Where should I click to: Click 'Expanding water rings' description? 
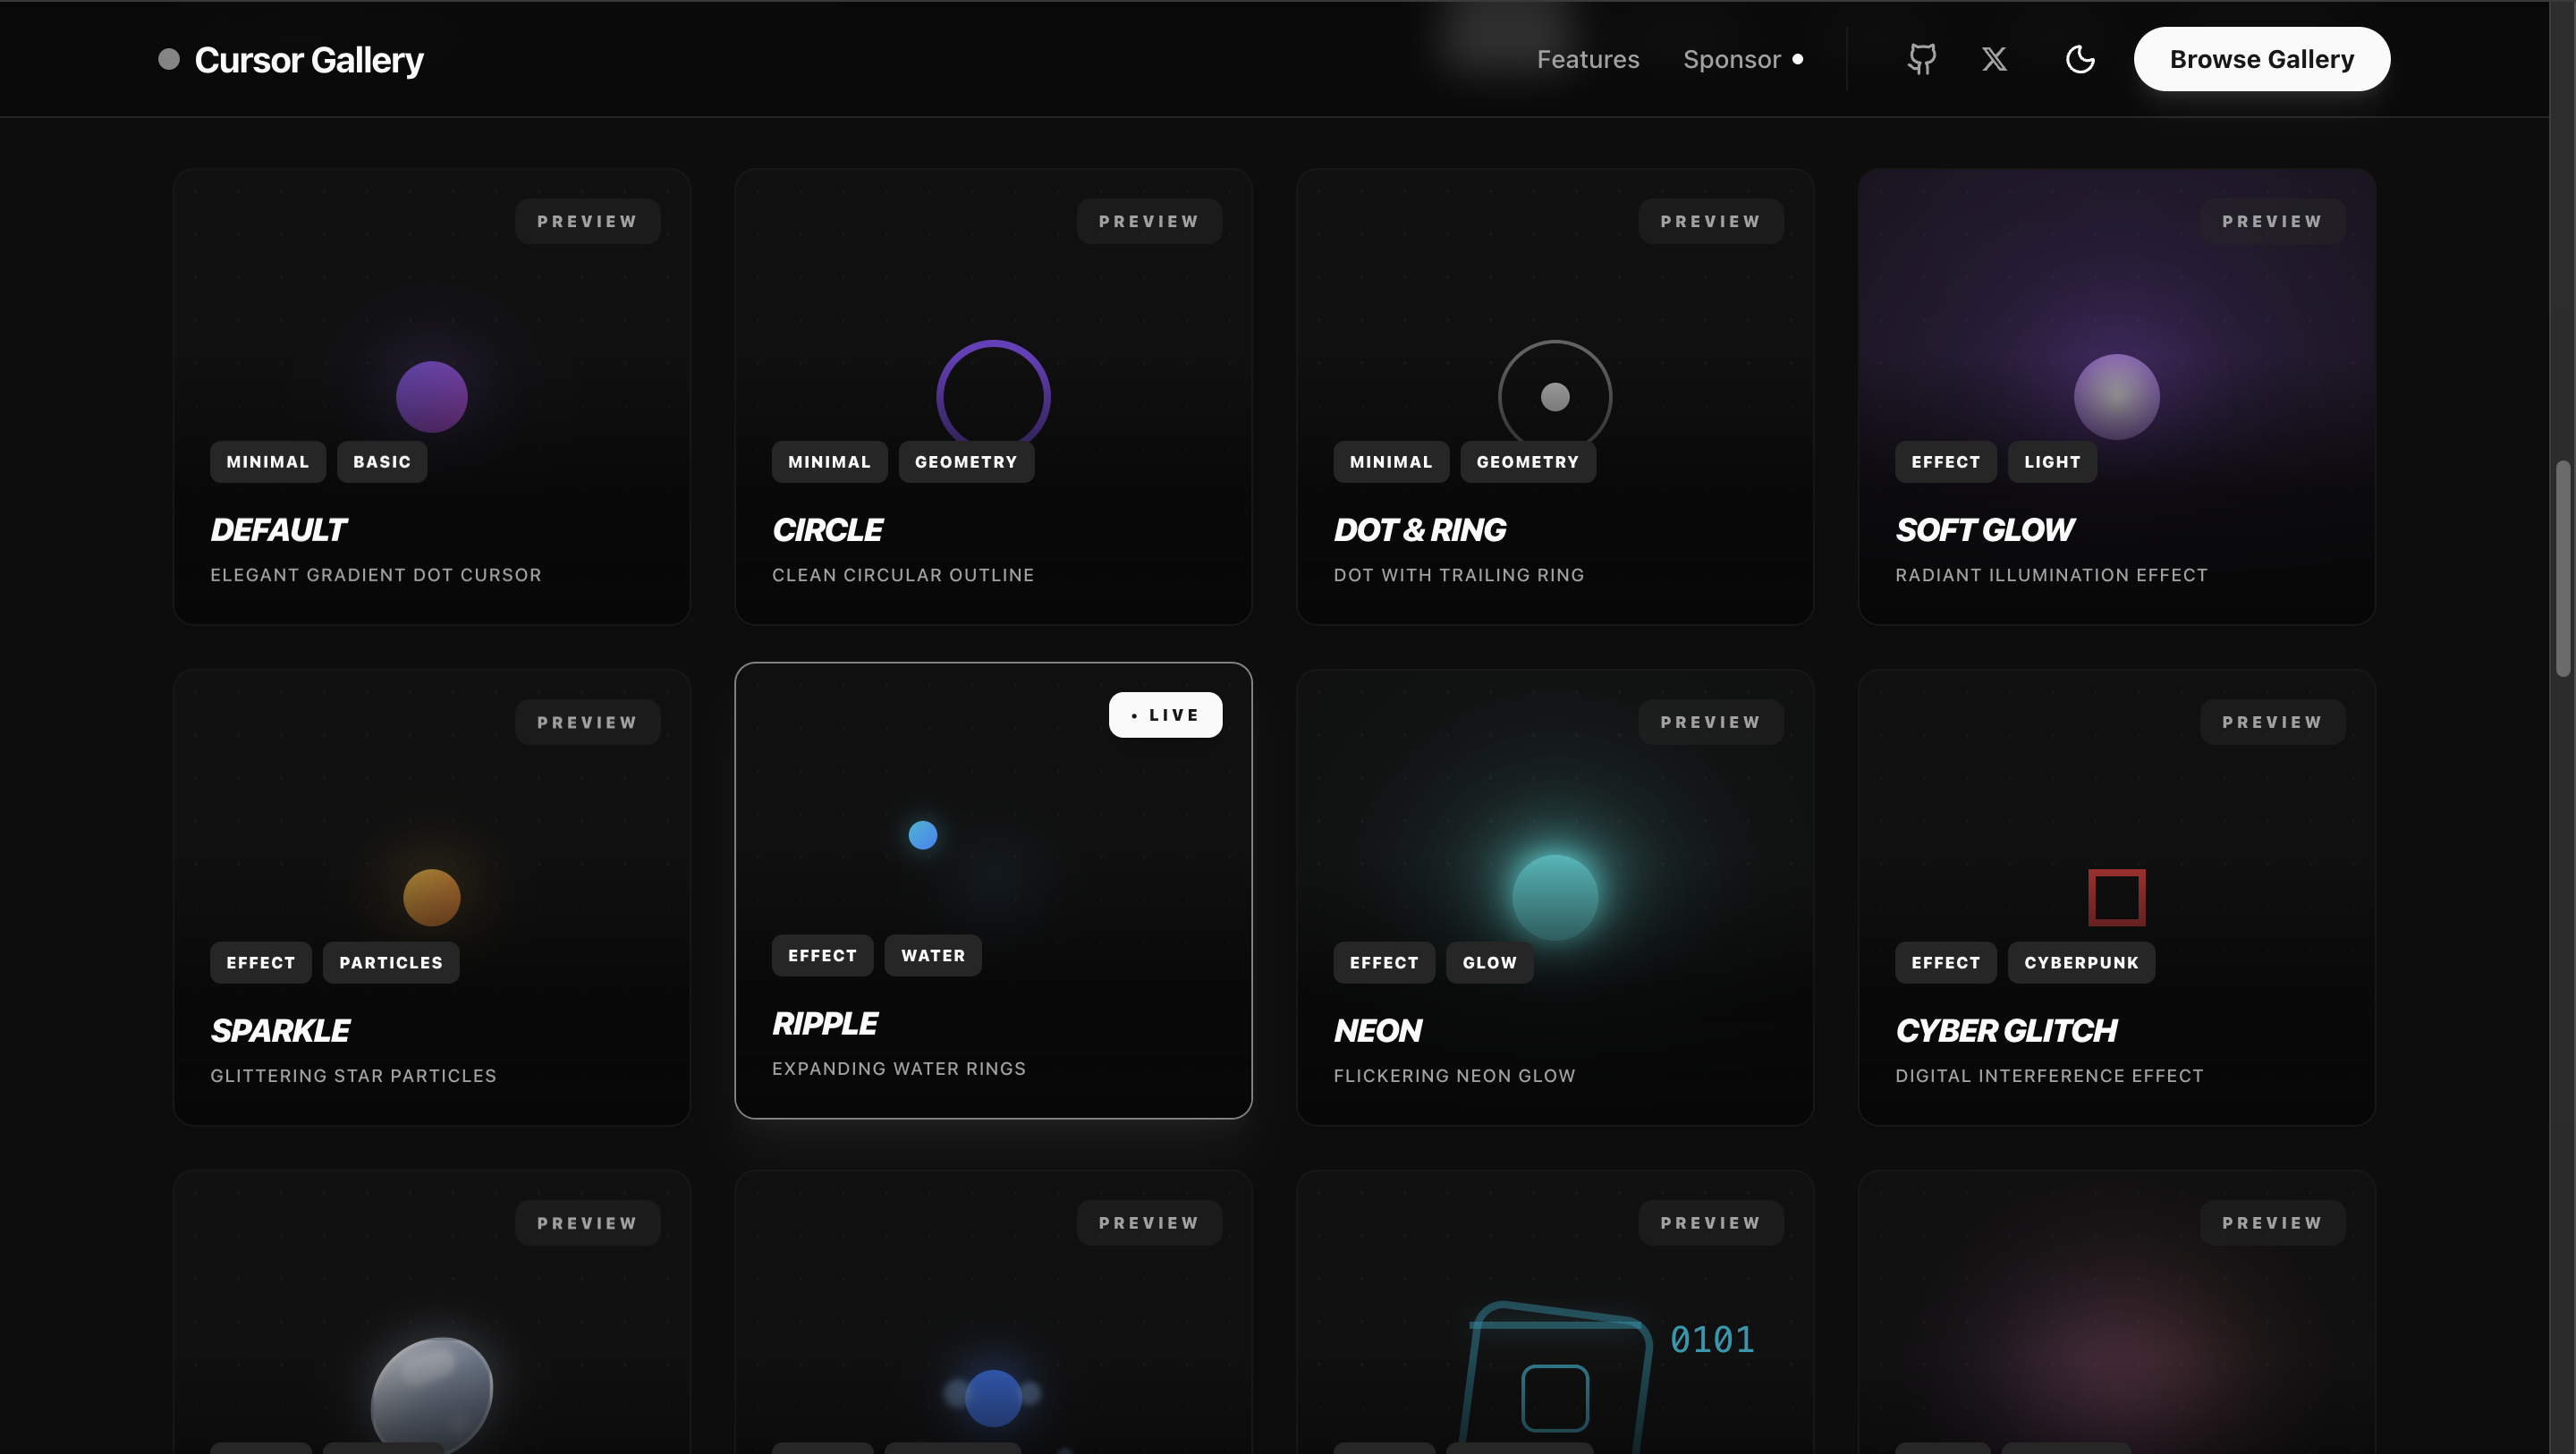pyautogui.click(x=899, y=1069)
